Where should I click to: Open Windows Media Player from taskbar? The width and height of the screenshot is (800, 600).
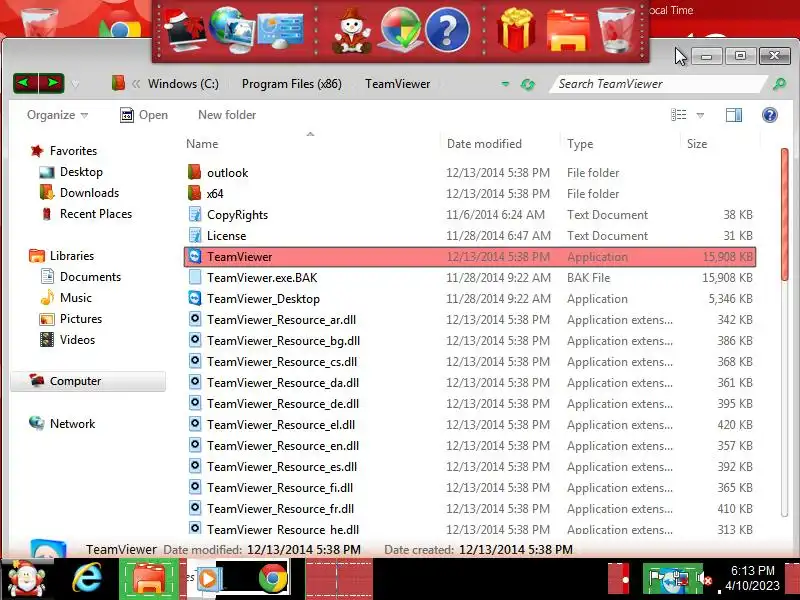(x=208, y=579)
